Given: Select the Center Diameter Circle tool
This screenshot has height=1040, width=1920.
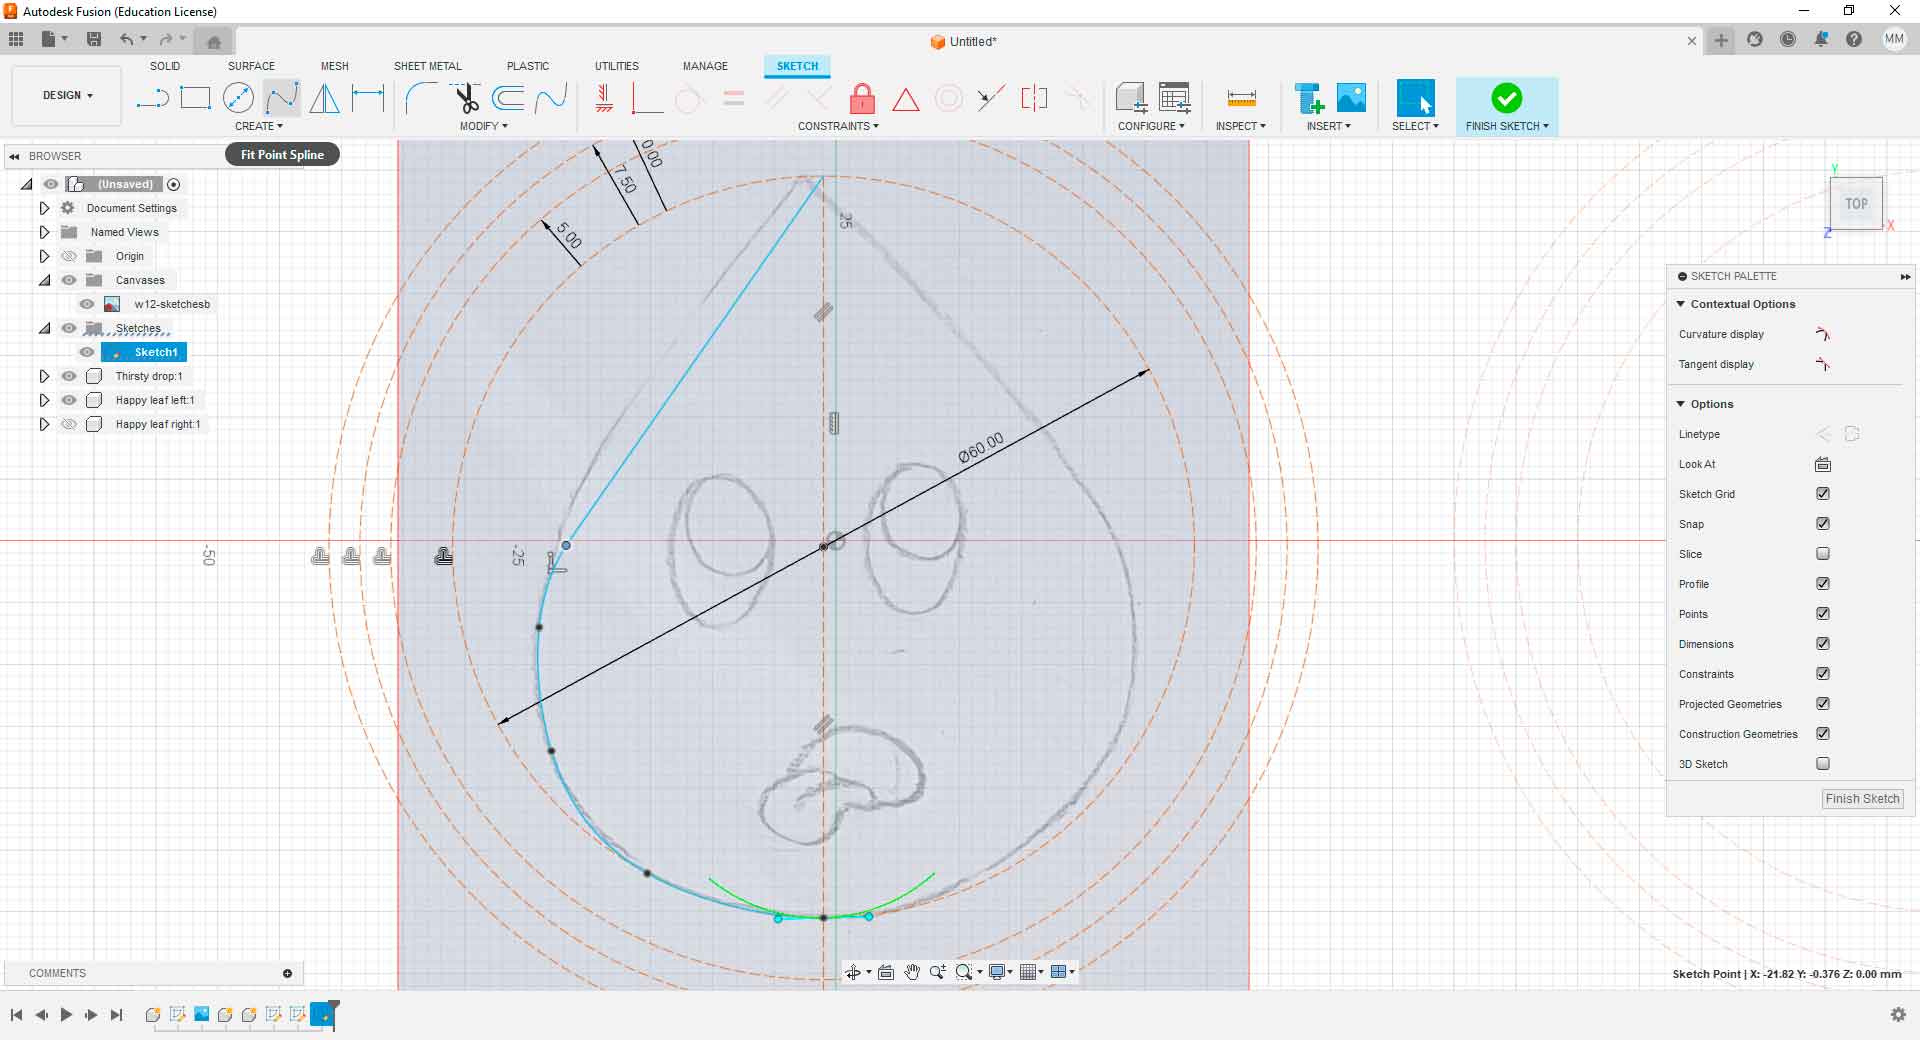Looking at the screenshot, I should point(238,98).
